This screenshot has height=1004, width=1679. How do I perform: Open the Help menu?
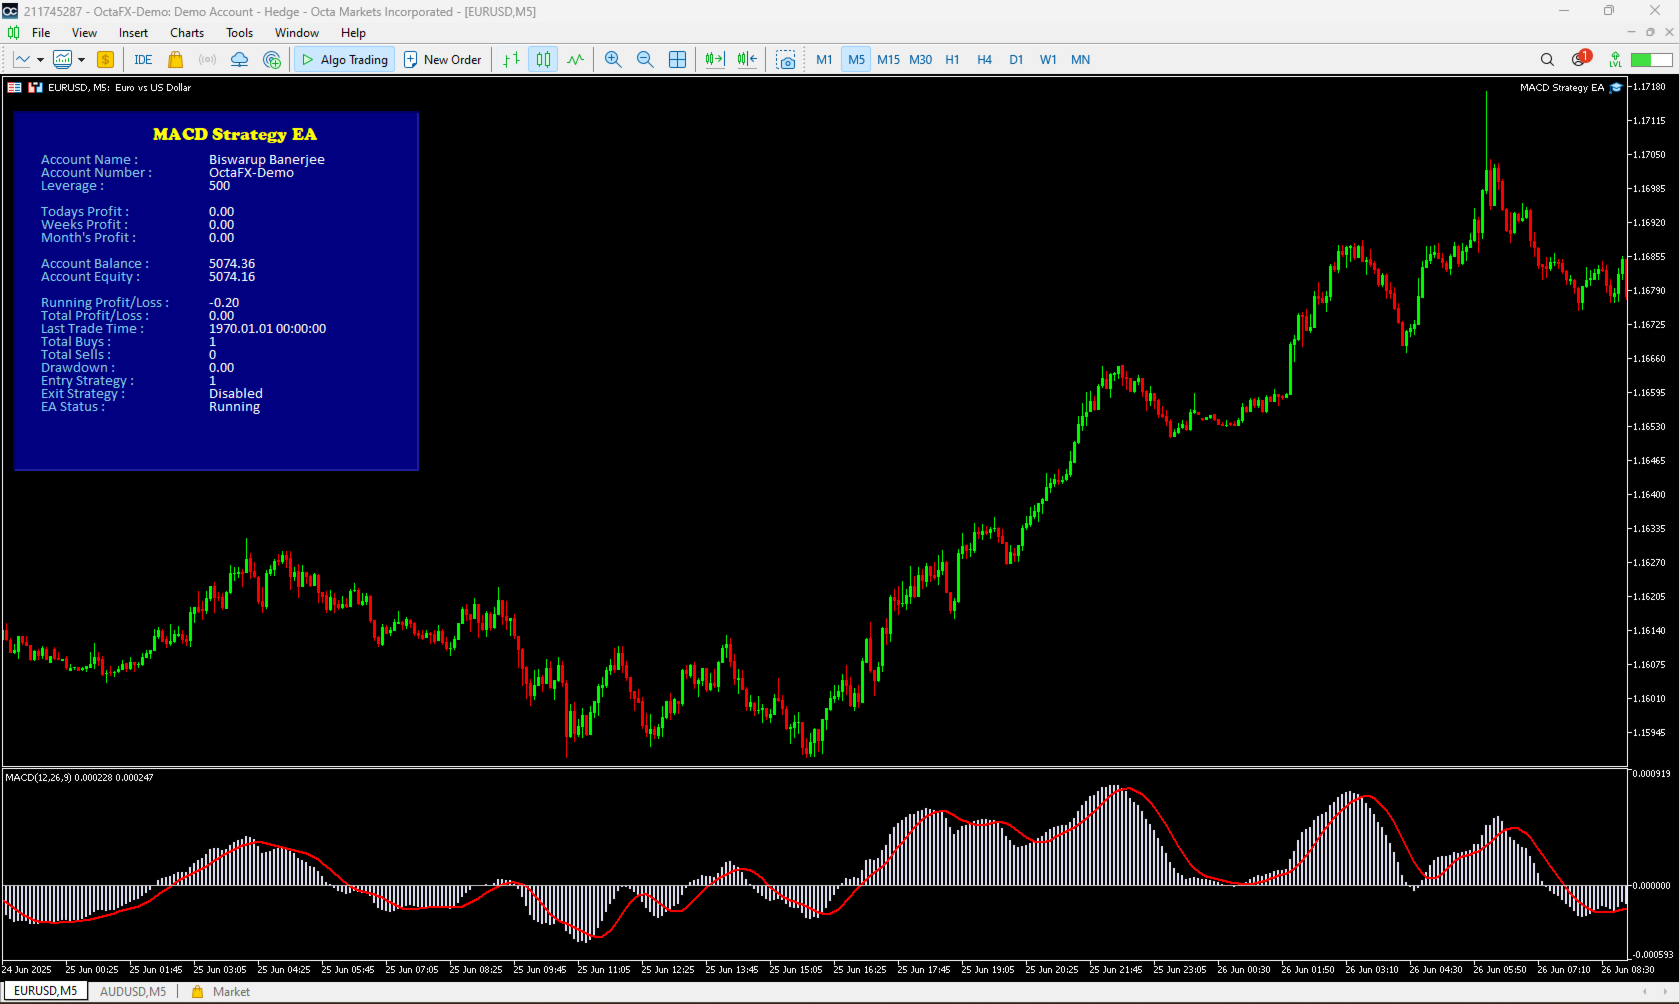pyautogui.click(x=353, y=33)
